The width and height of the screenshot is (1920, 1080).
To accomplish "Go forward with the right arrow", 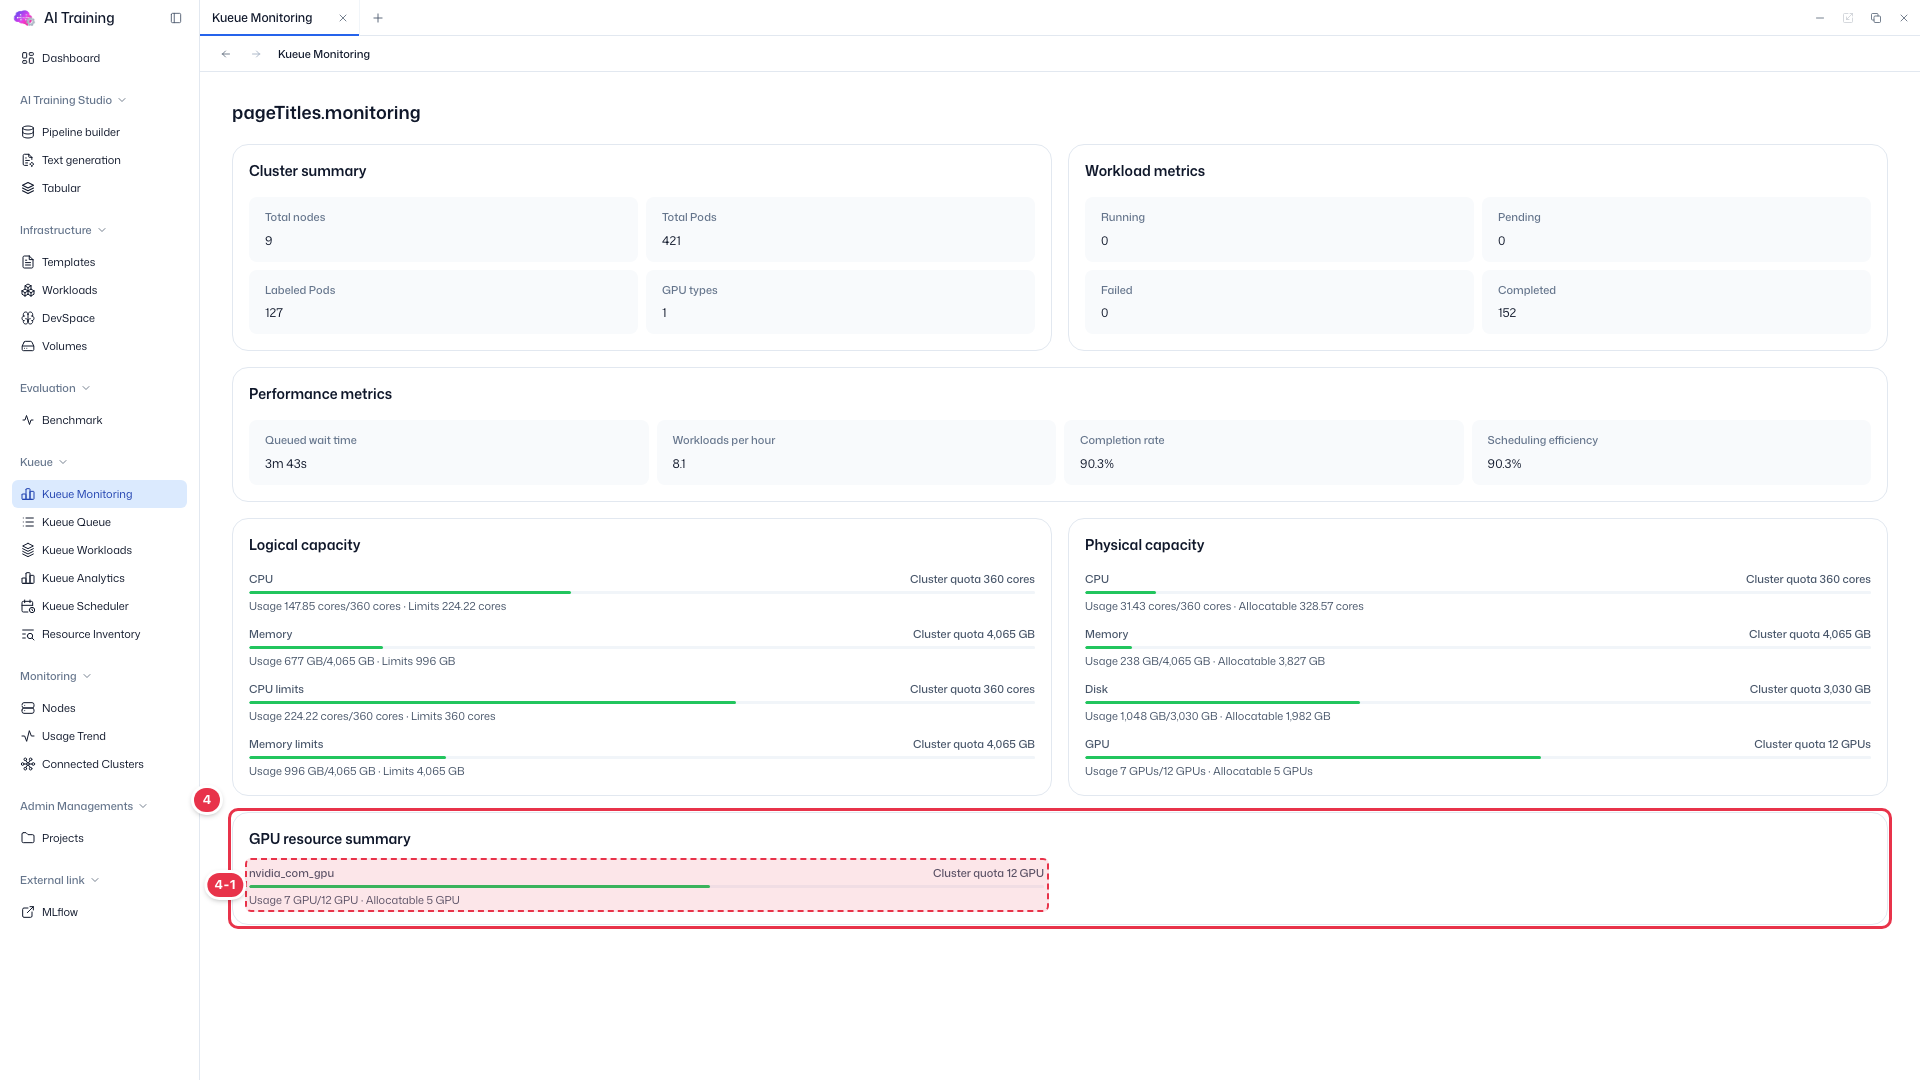I will pyautogui.click(x=256, y=54).
